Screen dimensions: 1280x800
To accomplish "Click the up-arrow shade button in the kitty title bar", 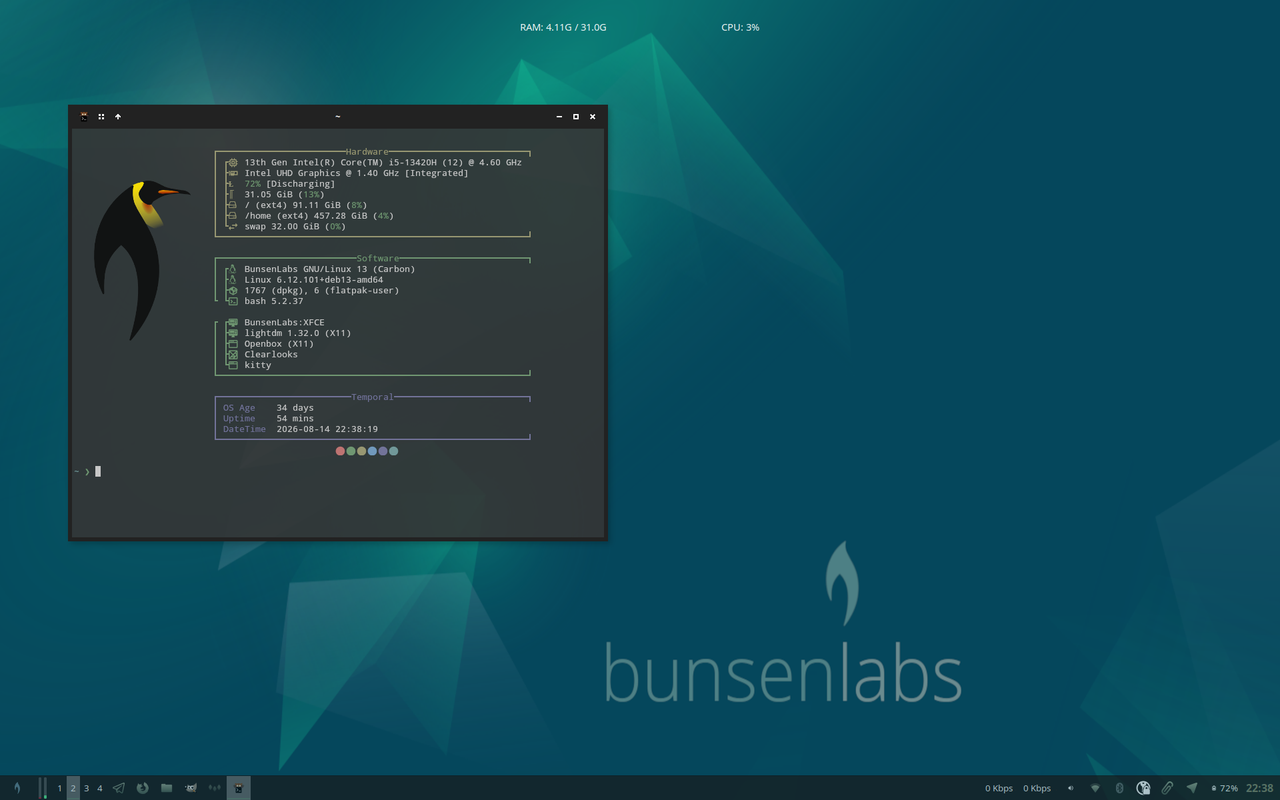I will (118, 117).
